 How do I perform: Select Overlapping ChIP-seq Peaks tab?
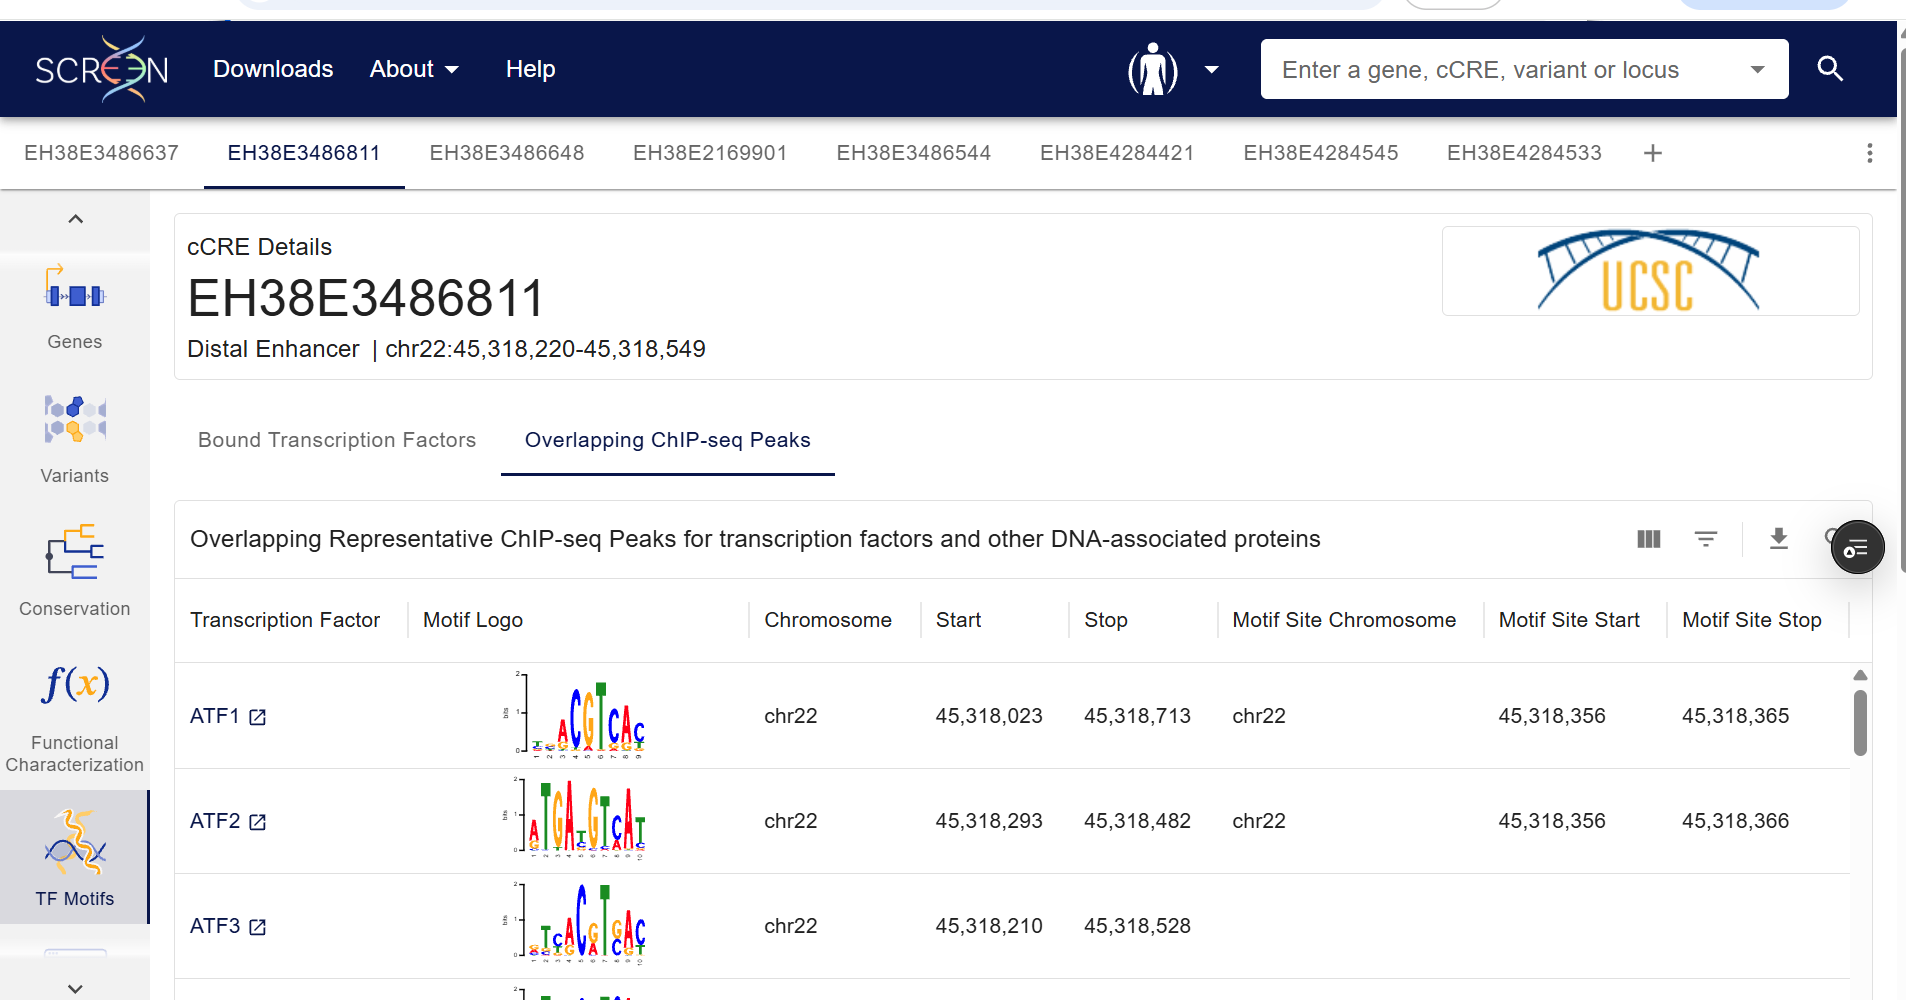pyautogui.click(x=668, y=440)
